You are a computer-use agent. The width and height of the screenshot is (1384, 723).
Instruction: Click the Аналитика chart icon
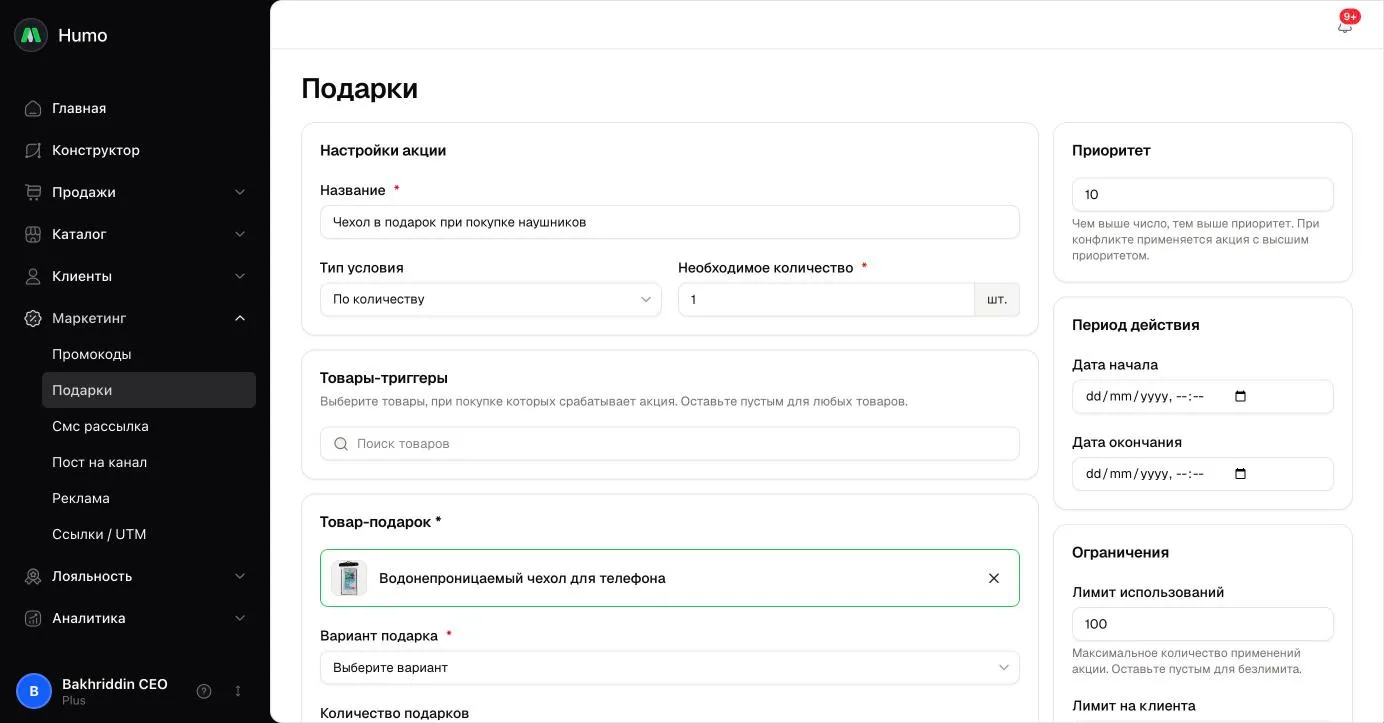coord(33,618)
